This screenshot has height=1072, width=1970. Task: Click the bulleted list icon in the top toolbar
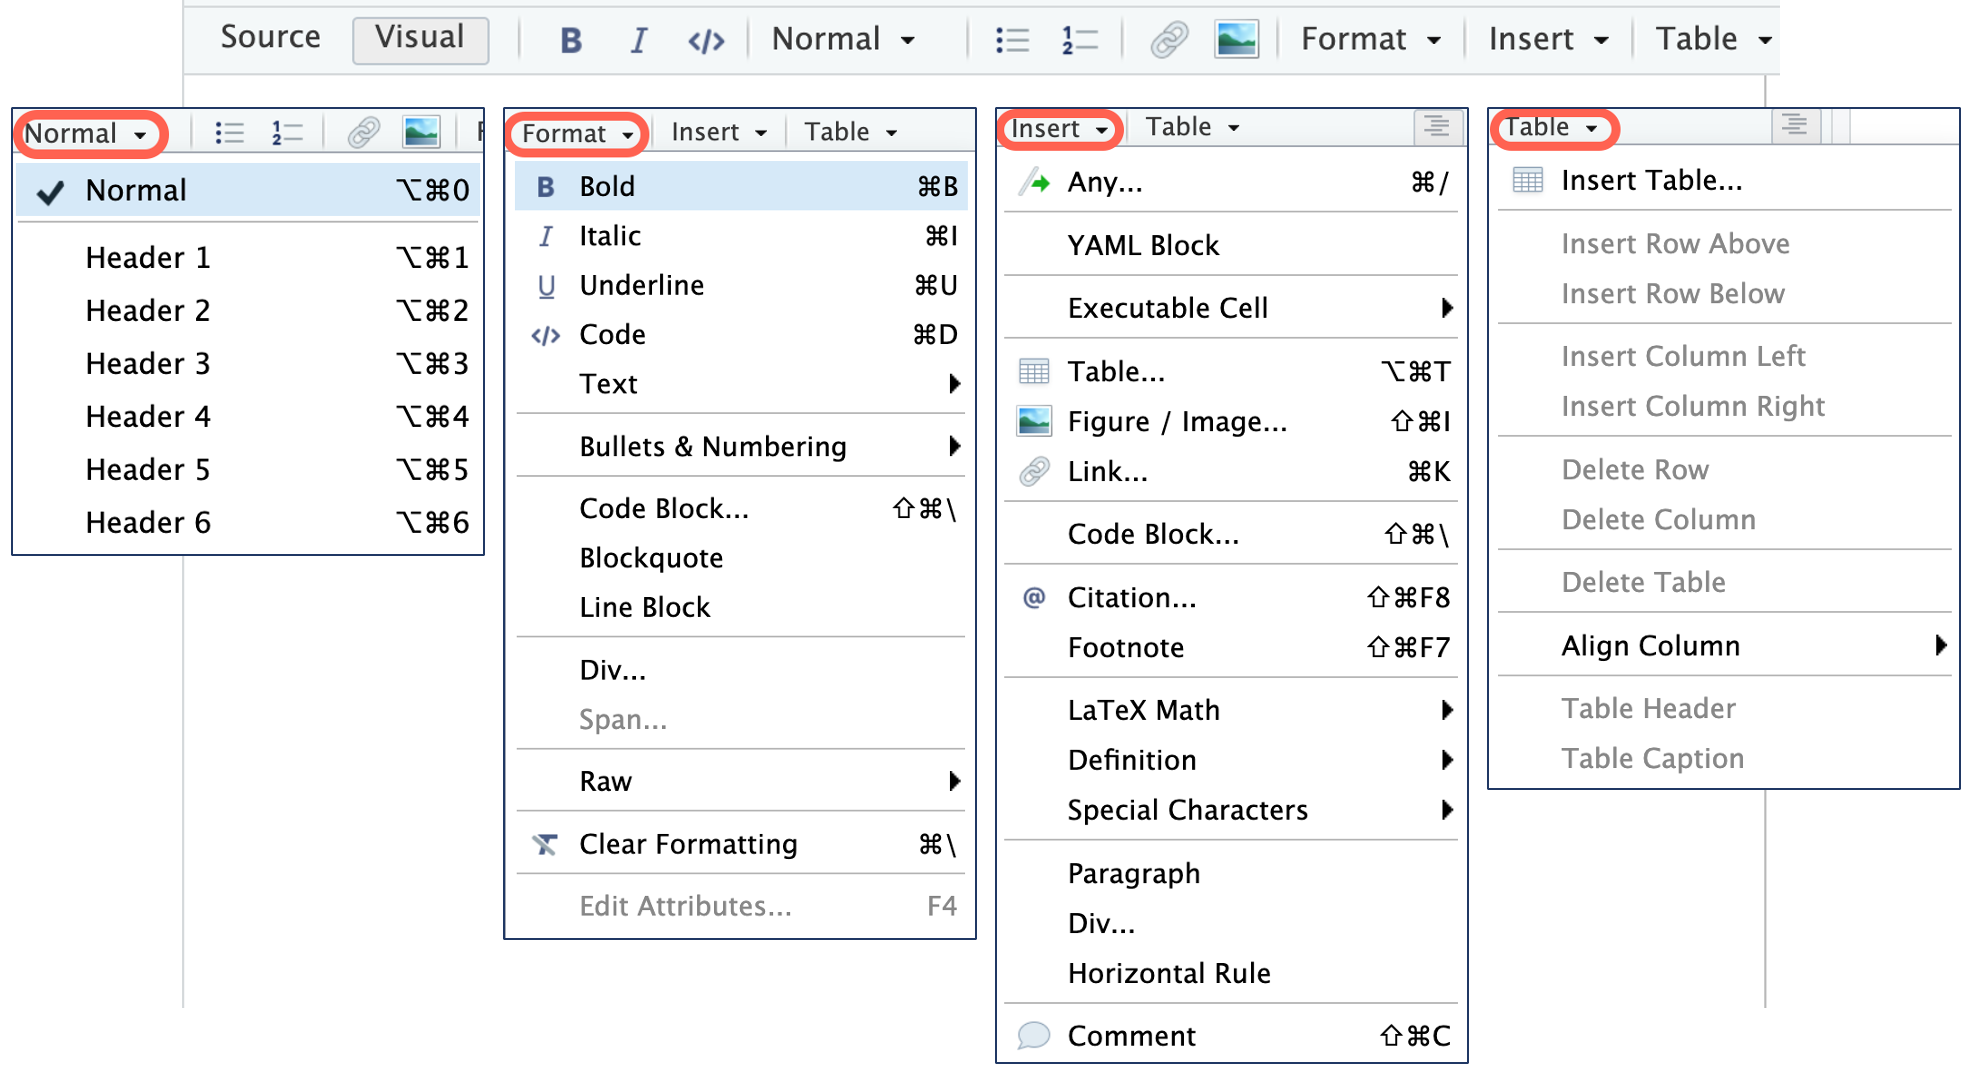(x=1012, y=40)
